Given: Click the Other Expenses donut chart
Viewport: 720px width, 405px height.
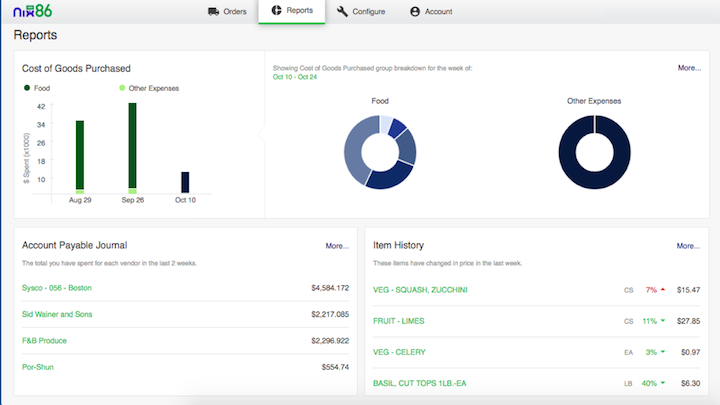Looking at the screenshot, I should click(x=594, y=152).
